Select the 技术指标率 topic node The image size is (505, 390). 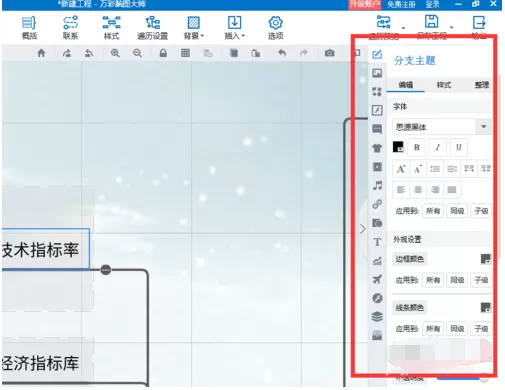pyautogui.click(x=46, y=249)
